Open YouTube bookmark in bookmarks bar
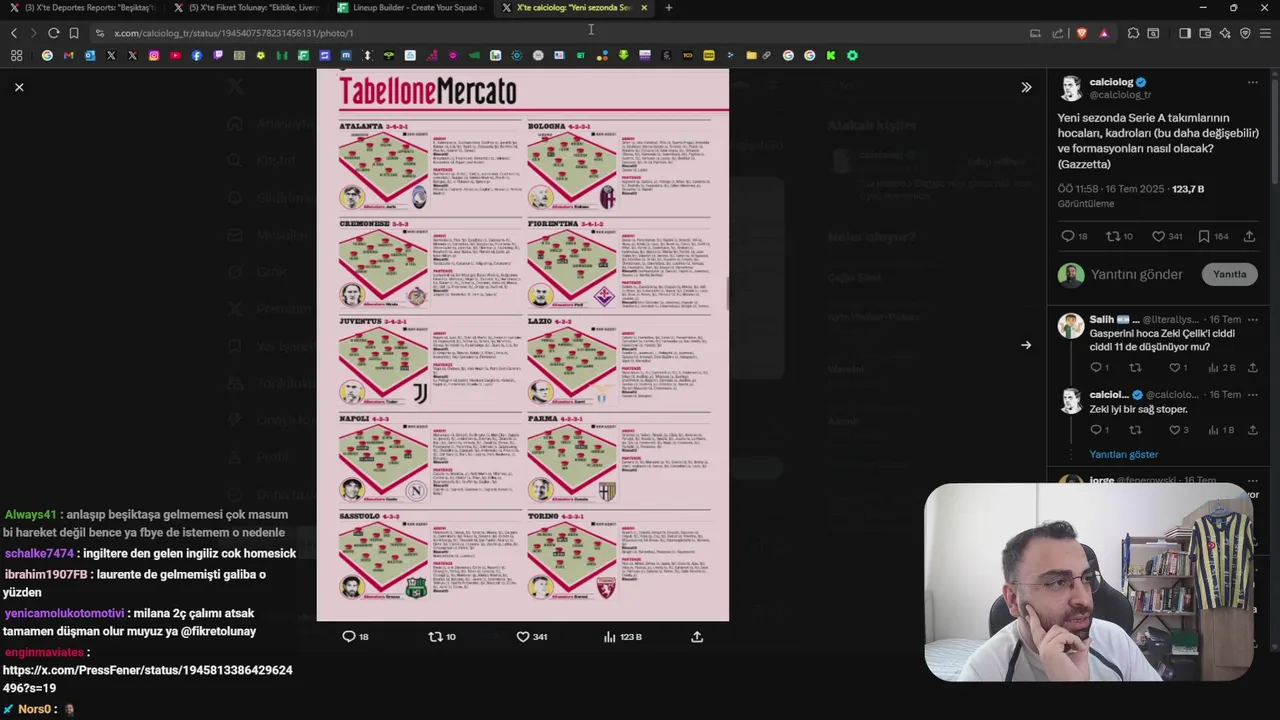The width and height of the screenshot is (1280, 720). tap(175, 56)
